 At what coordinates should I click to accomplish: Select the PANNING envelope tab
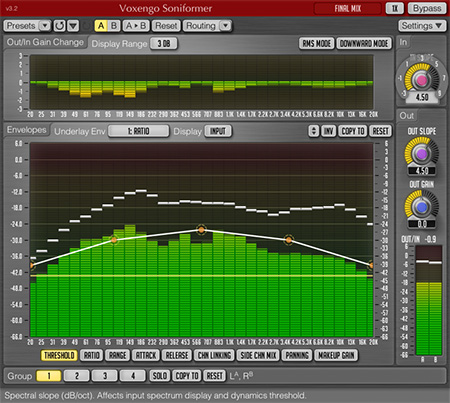click(297, 355)
